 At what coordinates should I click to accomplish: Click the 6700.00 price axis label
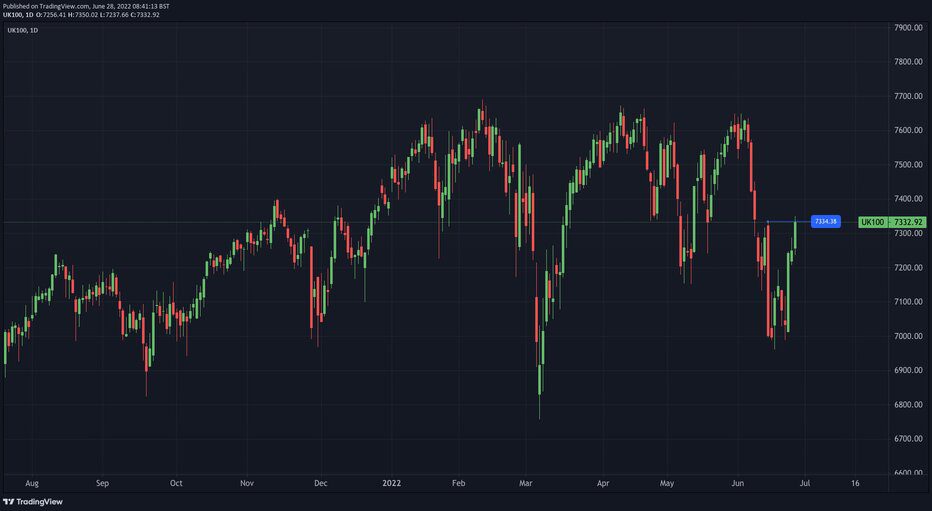pos(908,439)
